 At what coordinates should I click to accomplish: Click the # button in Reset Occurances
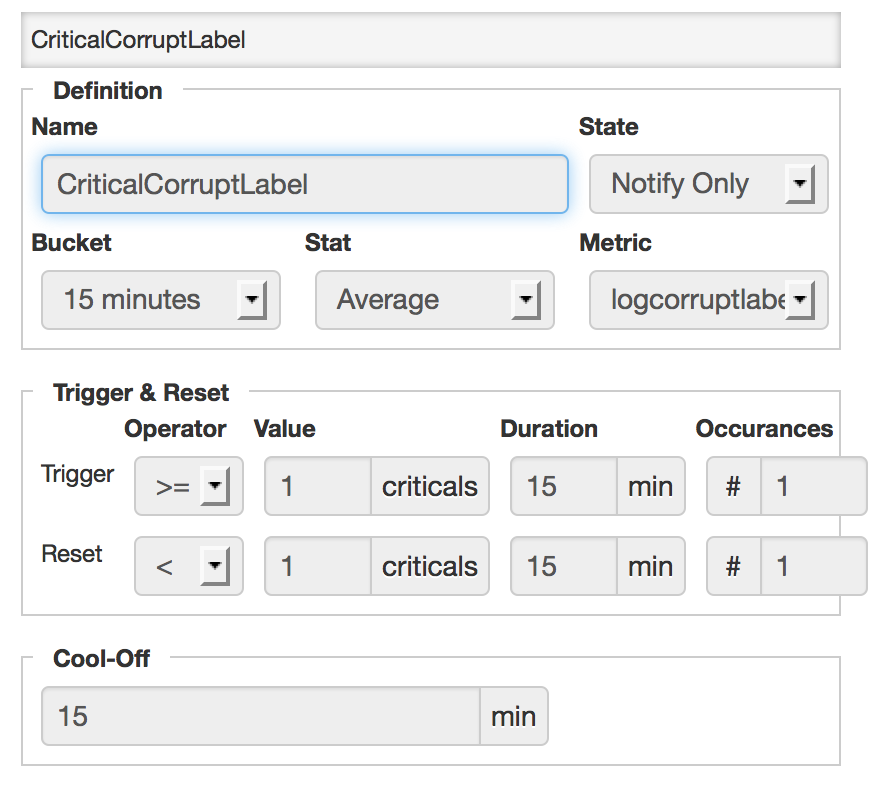[x=734, y=566]
